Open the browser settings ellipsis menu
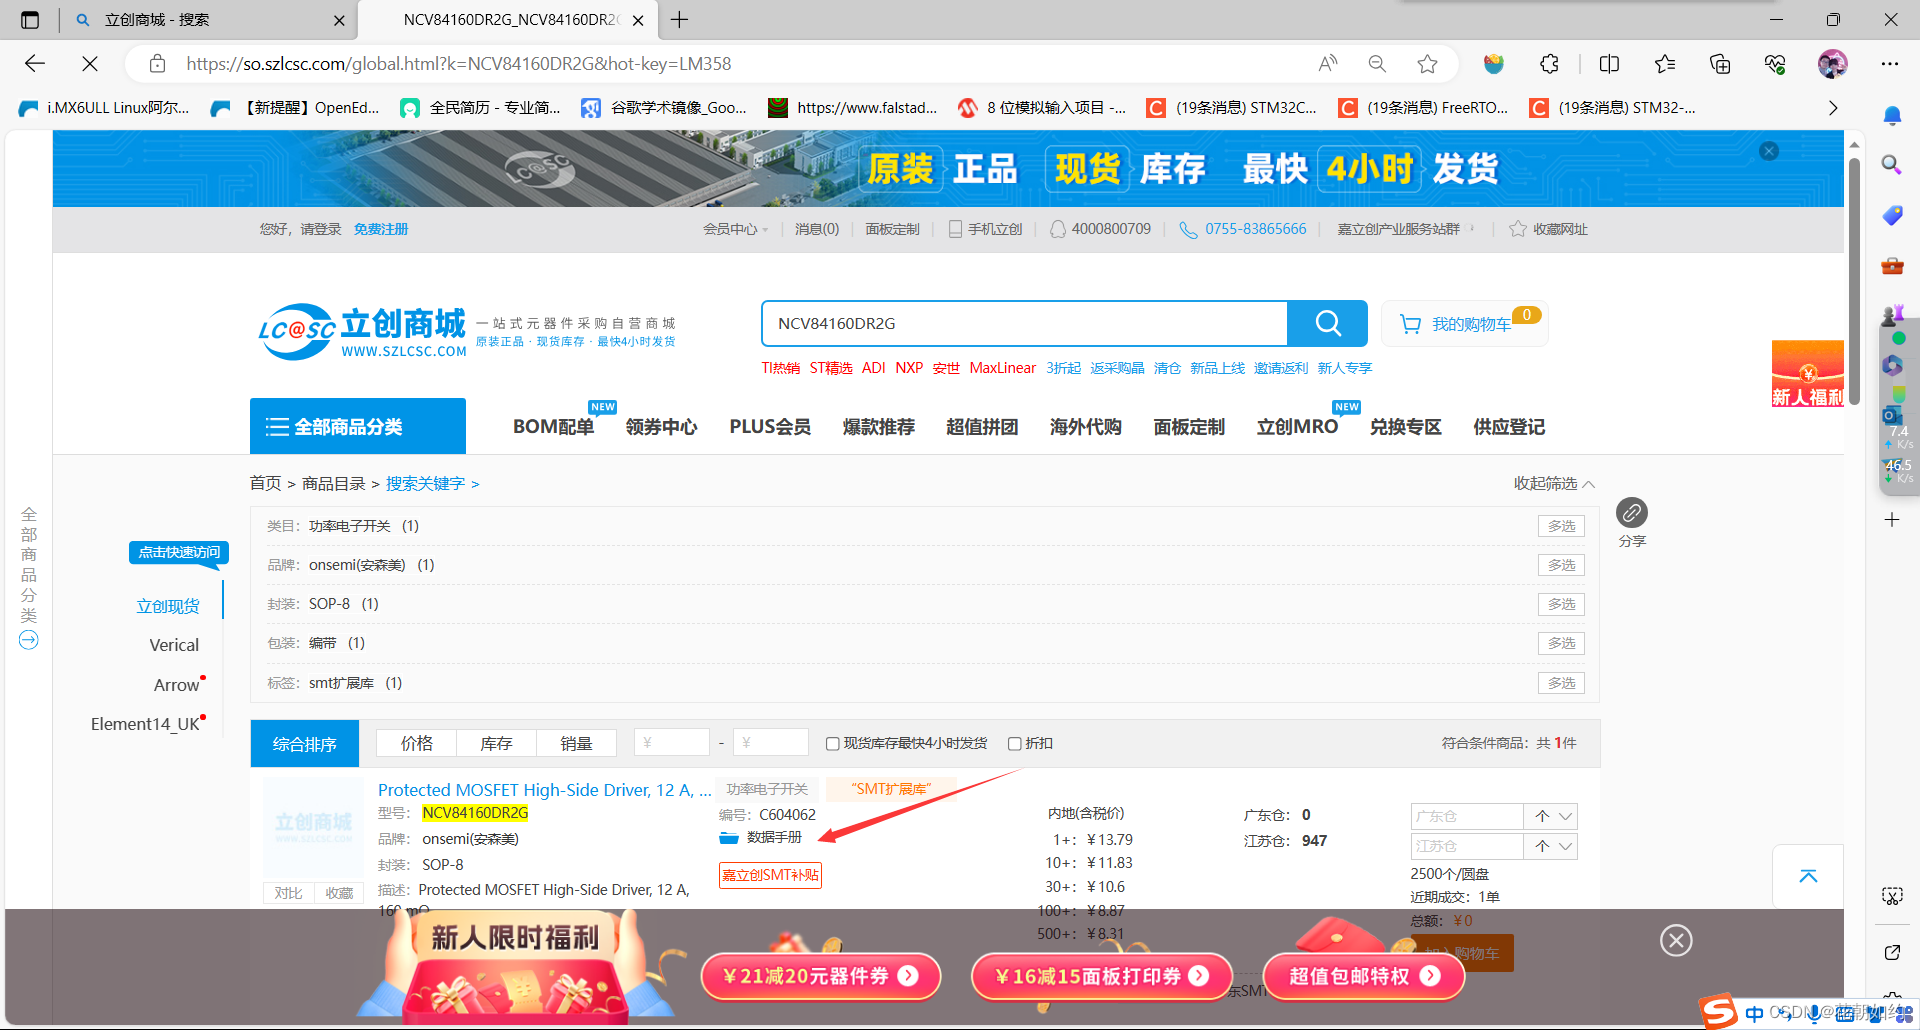This screenshot has height=1030, width=1920. [1889, 64]
